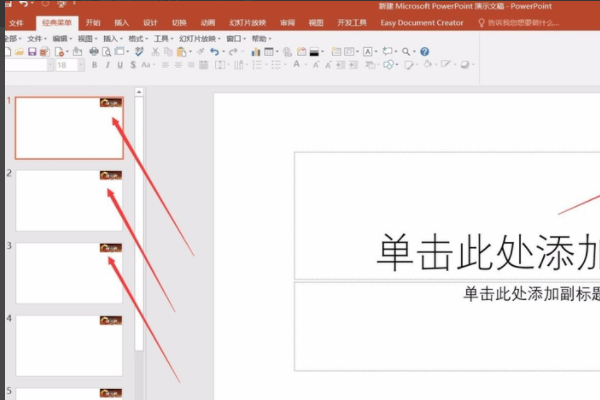Click the Save floppy disk icon
The width and height of the screenshot is (600, 400).
(x=32, y=52)
